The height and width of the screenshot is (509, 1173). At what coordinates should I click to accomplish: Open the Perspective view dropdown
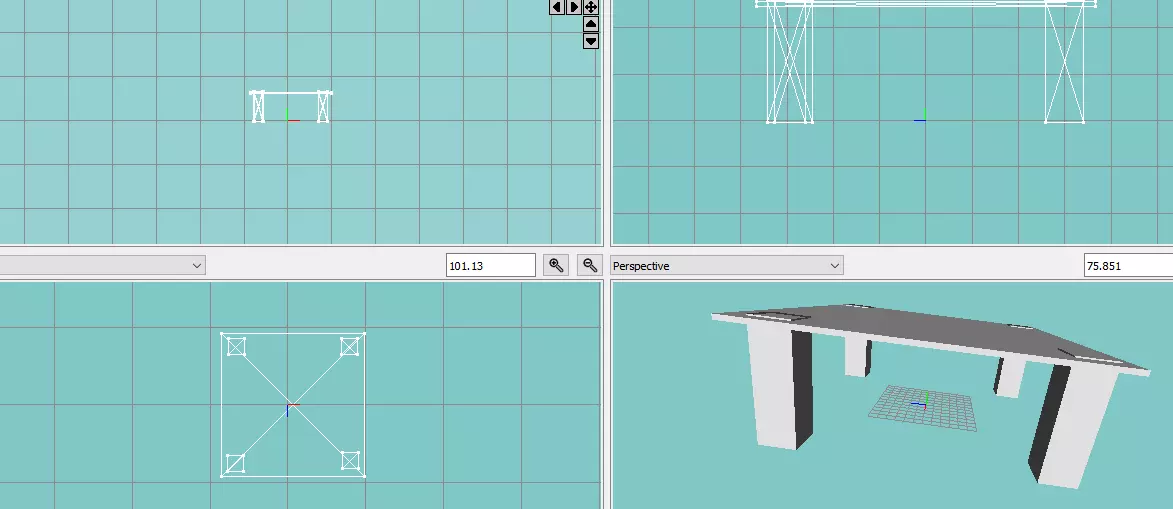[727, 266]
